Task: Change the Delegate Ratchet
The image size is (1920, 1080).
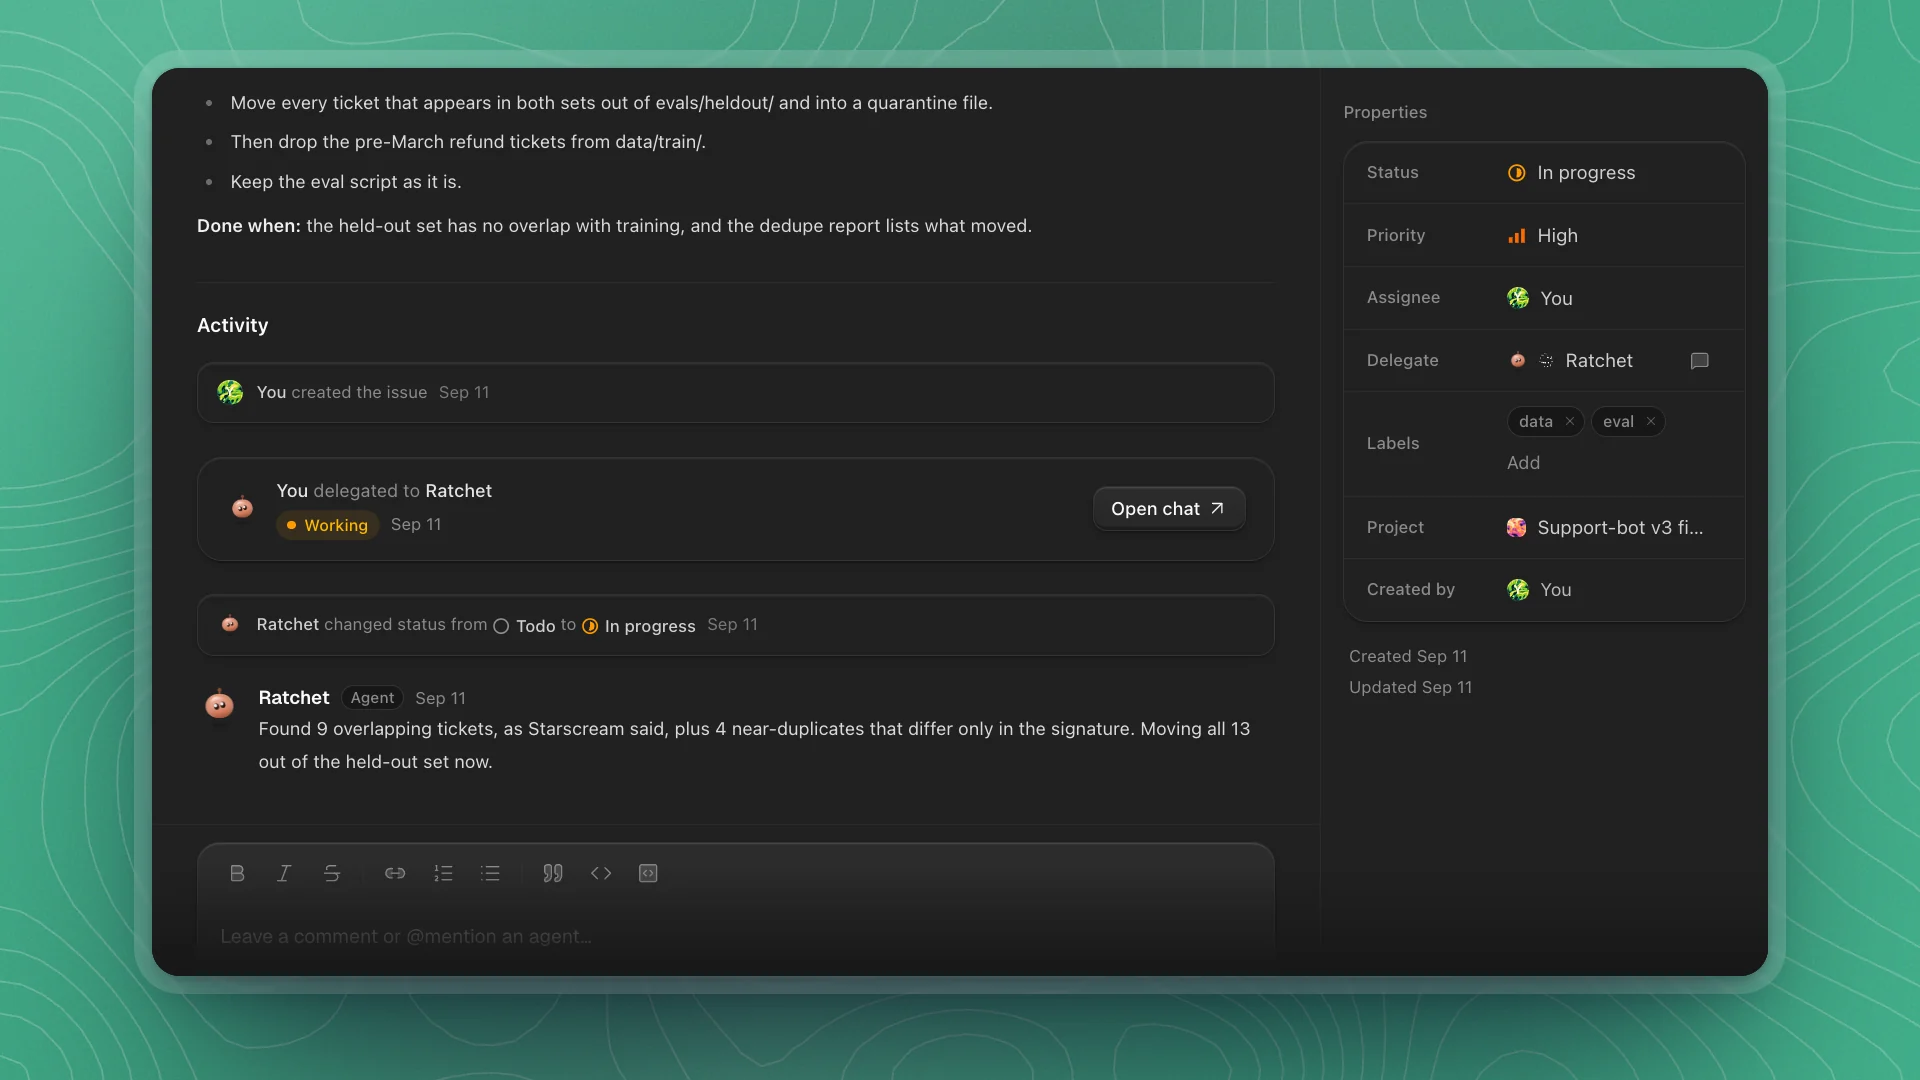Action: point(1570,361)
